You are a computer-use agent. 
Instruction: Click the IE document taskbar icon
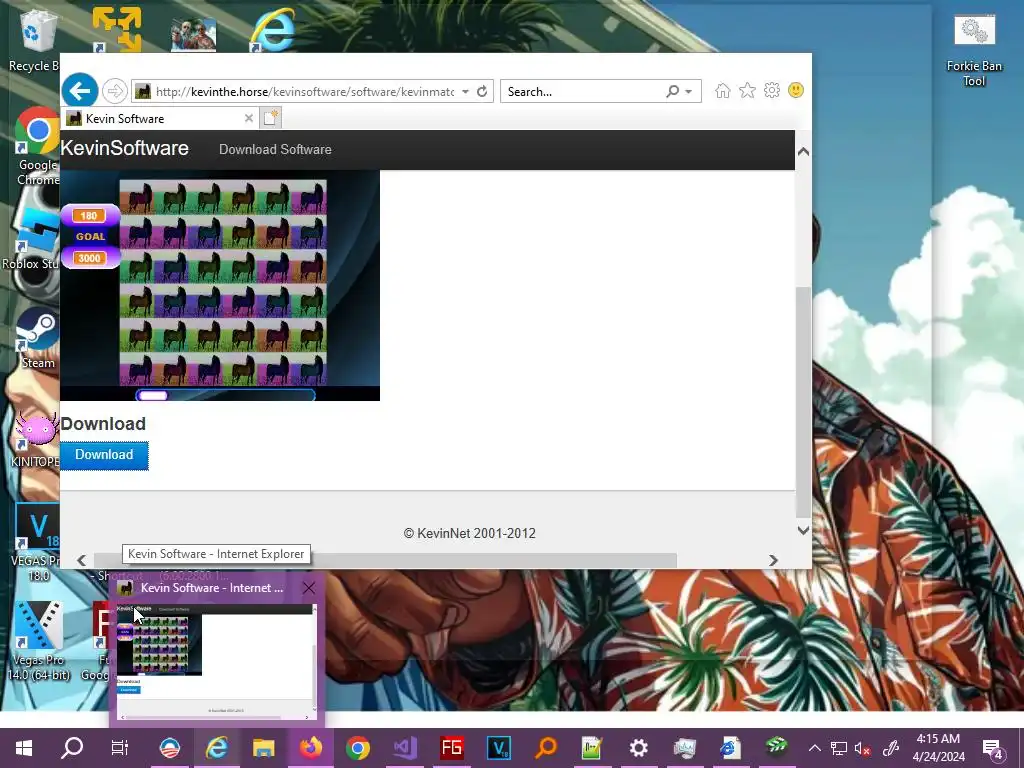(730, 748)
